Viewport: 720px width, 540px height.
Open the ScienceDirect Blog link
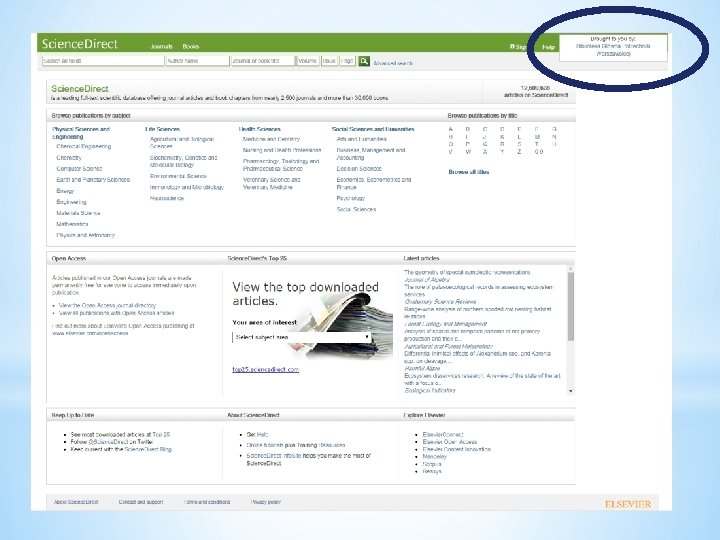[148, 449]
